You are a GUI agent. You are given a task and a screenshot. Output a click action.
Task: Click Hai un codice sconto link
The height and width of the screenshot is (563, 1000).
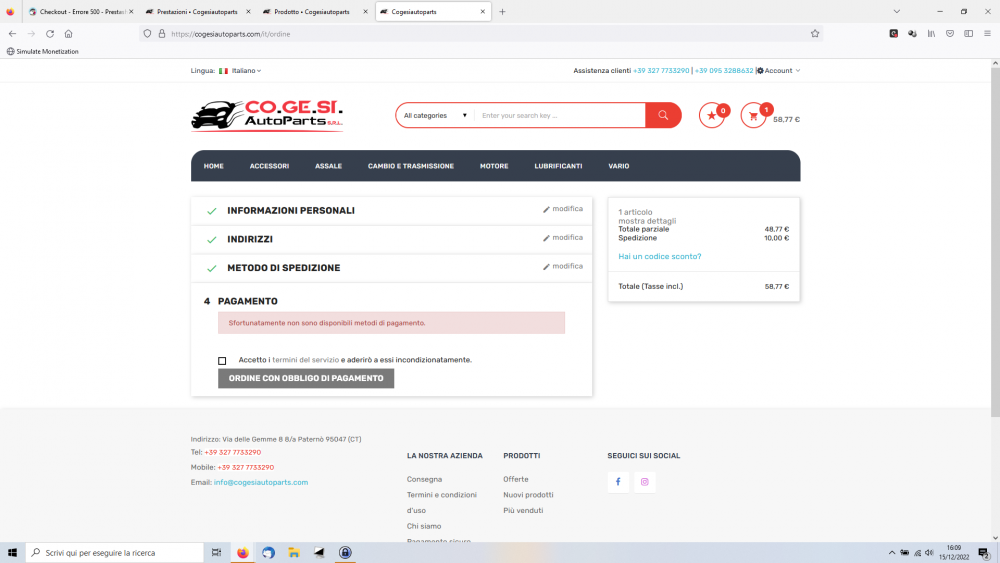(x=659, y=256)
